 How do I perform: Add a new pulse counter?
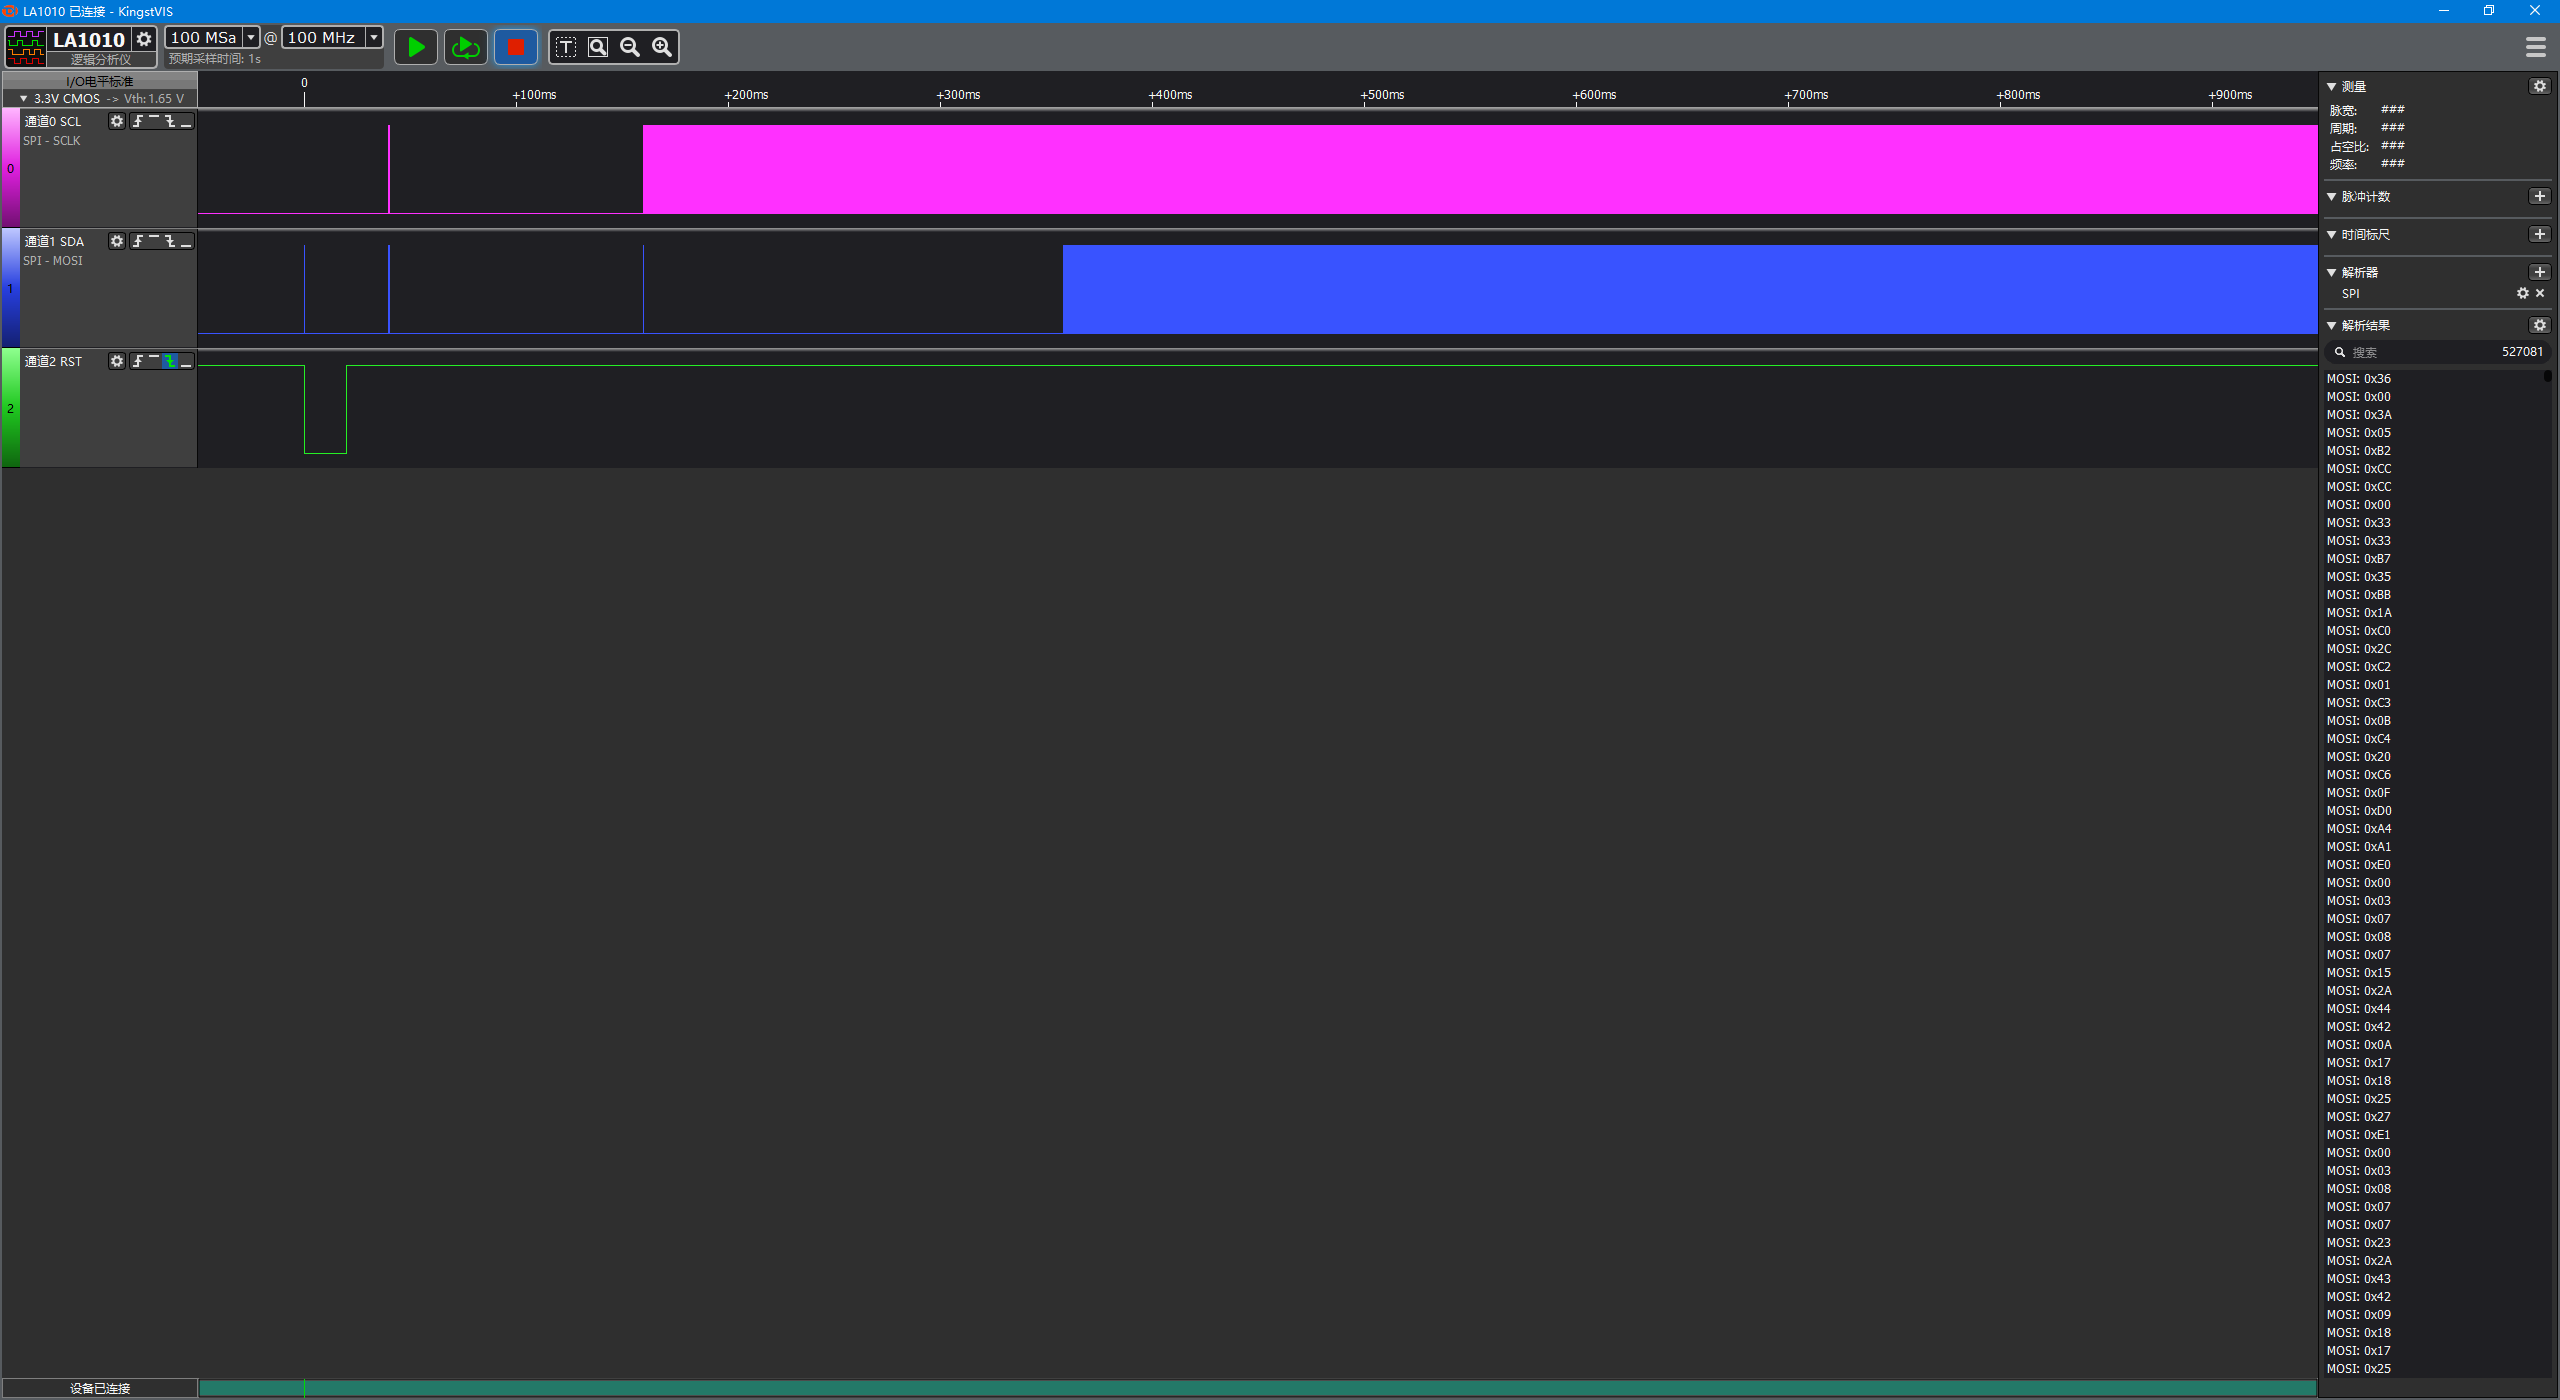[2540, 196]
